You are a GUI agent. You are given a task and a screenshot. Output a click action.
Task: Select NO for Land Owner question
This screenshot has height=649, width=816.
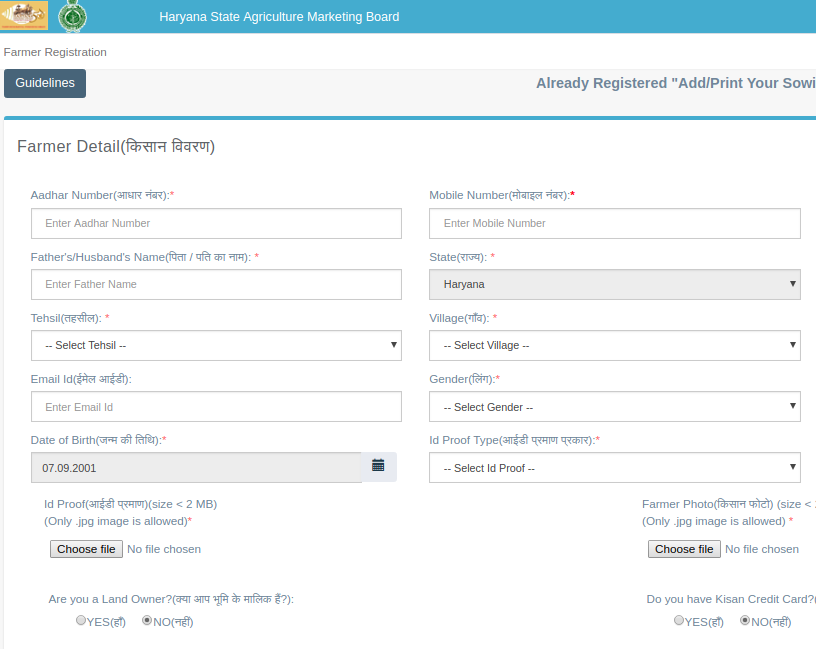147,621
